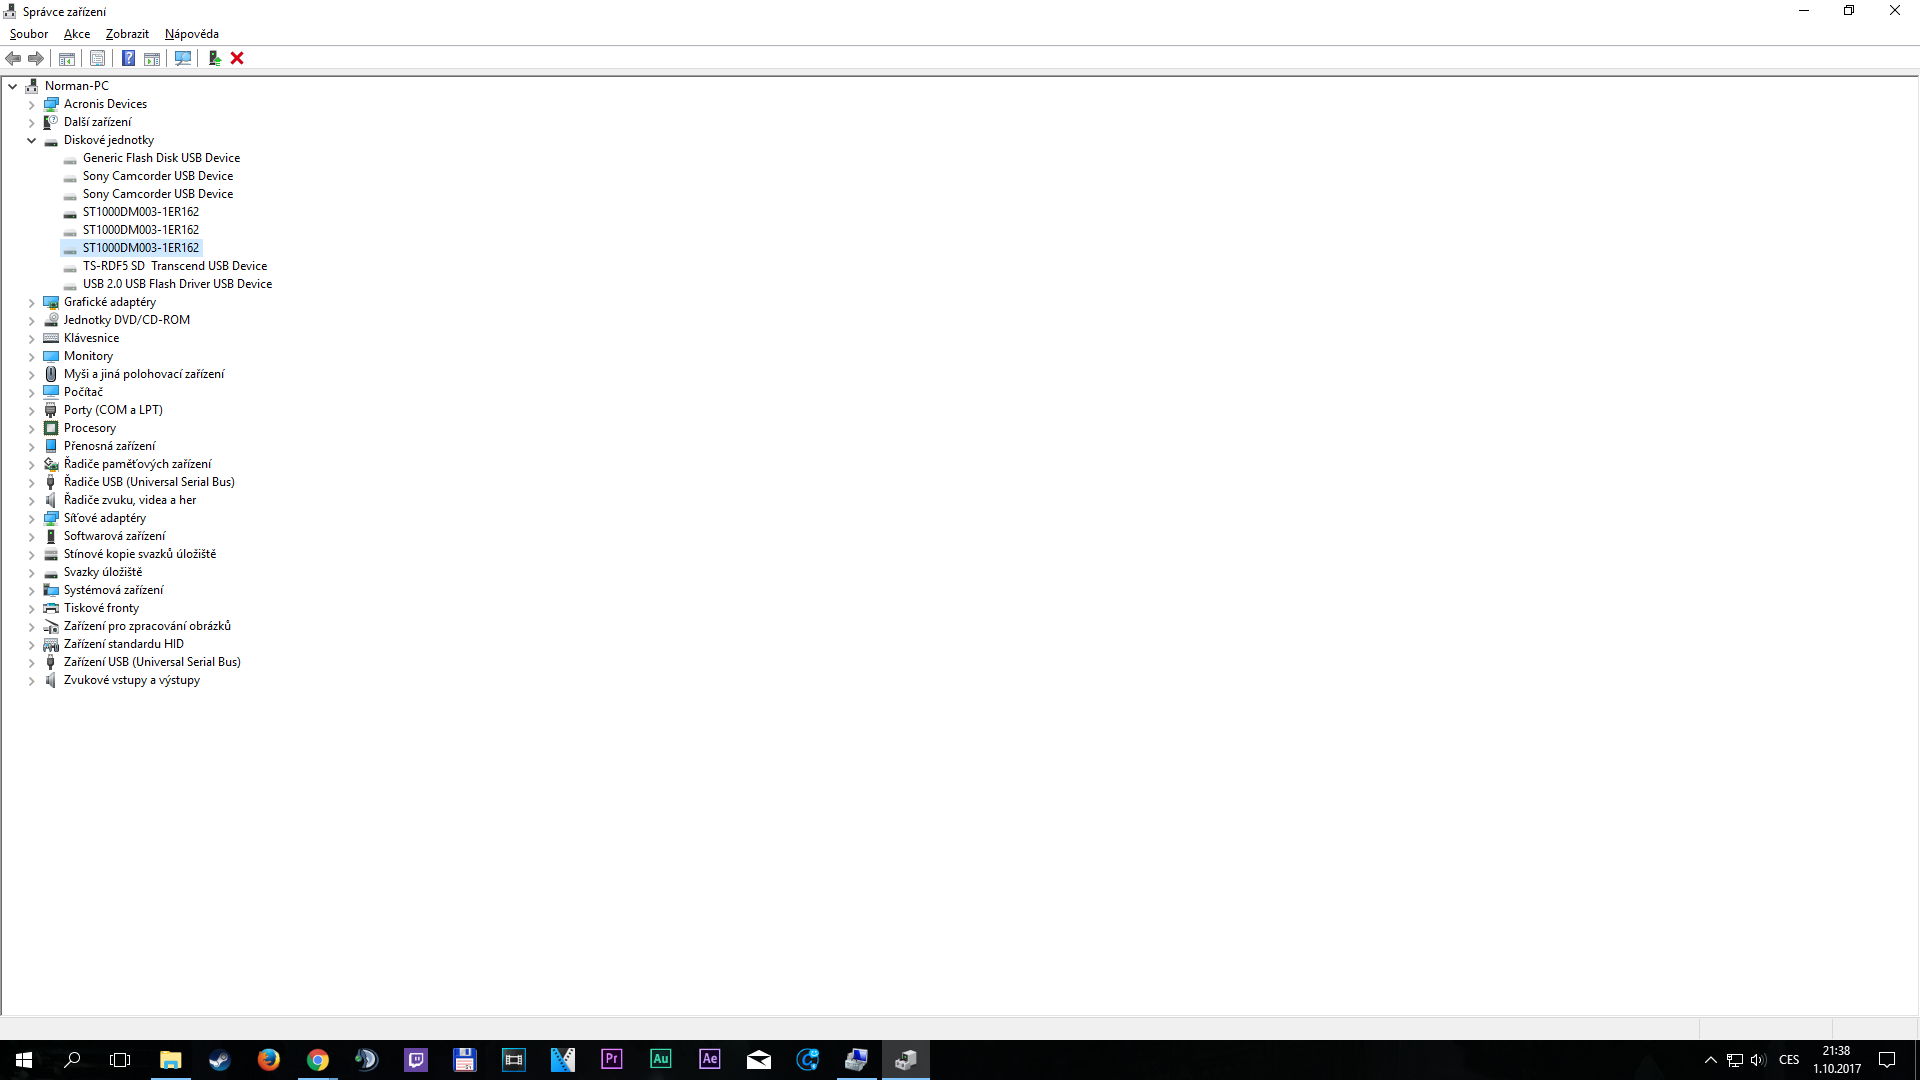
Task: Expand the Síťové adaptéry node
Action: pyautogui.click(x=31, y=518)
